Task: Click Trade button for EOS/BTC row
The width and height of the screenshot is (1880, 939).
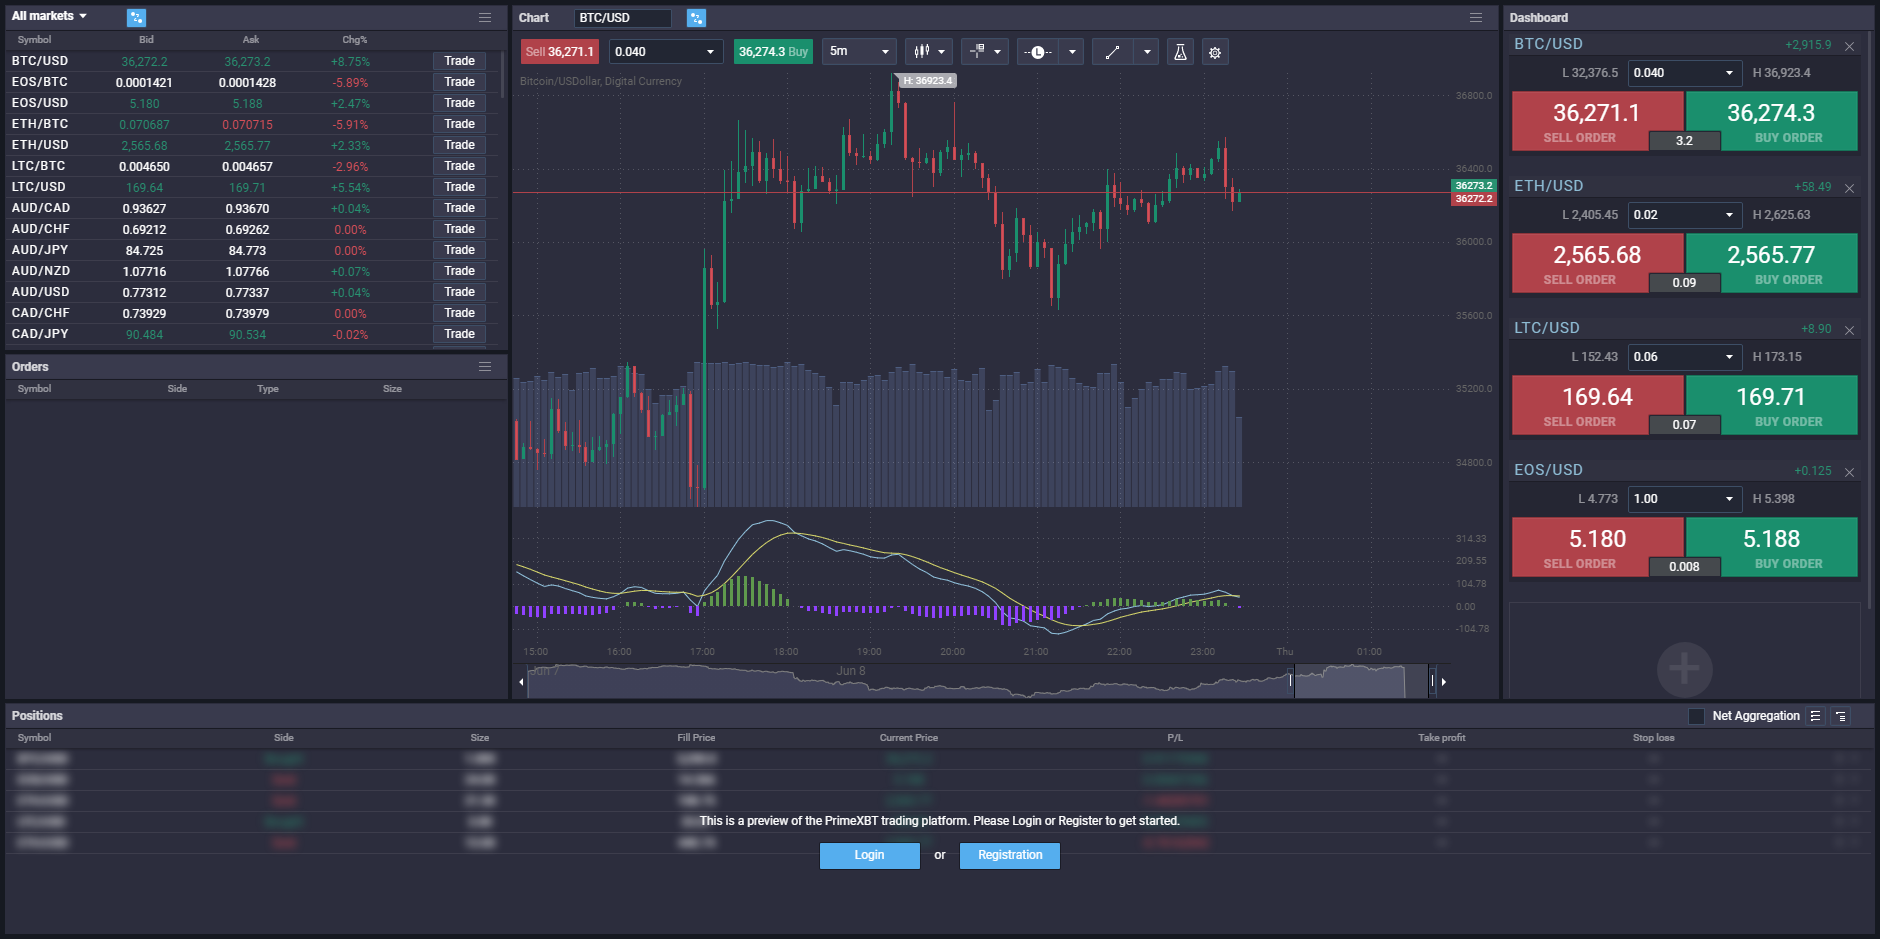Action: pyautogui.click(x=460, y=82)
